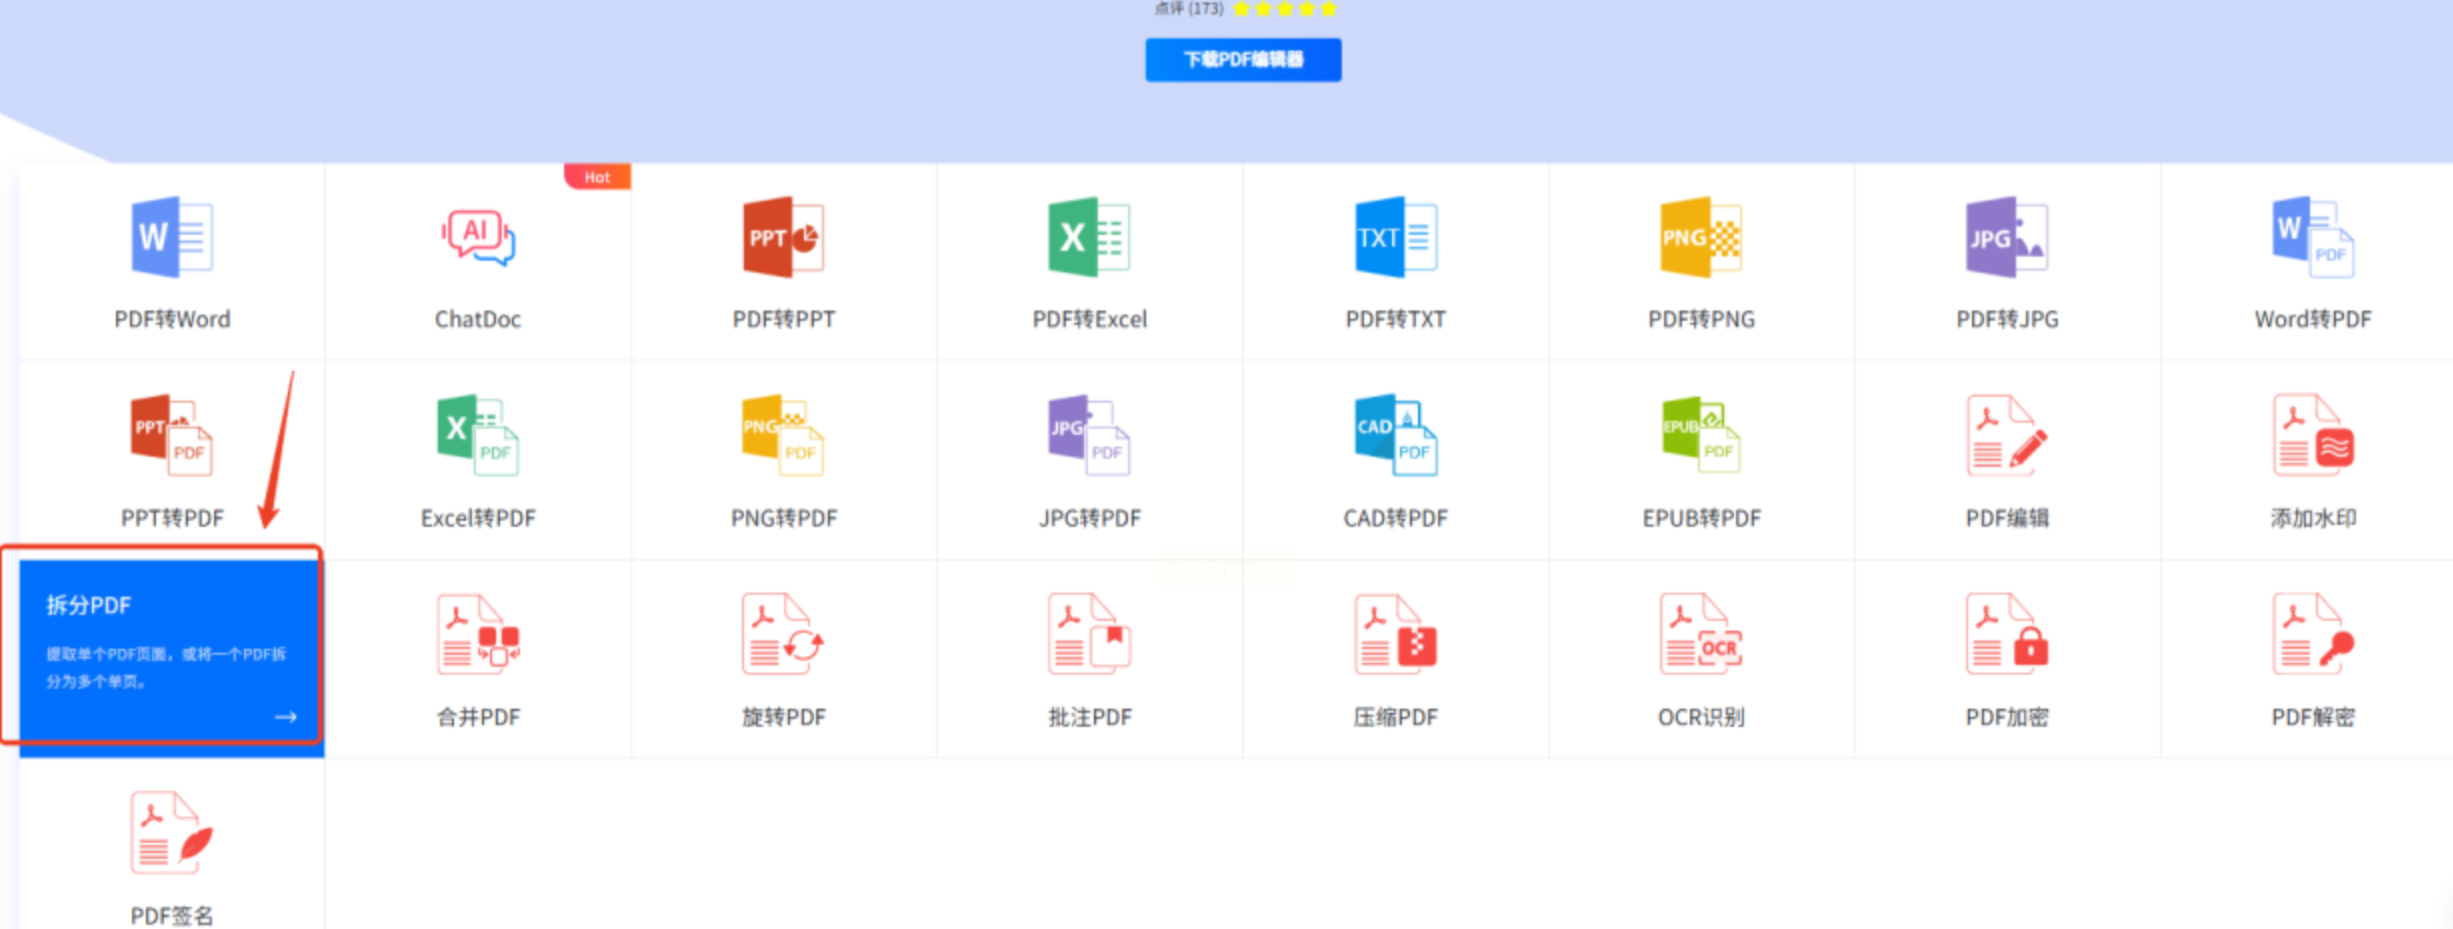Screen dimensions: 2453x929
Task: Click the 合并PDF label text
Action: 478,717
